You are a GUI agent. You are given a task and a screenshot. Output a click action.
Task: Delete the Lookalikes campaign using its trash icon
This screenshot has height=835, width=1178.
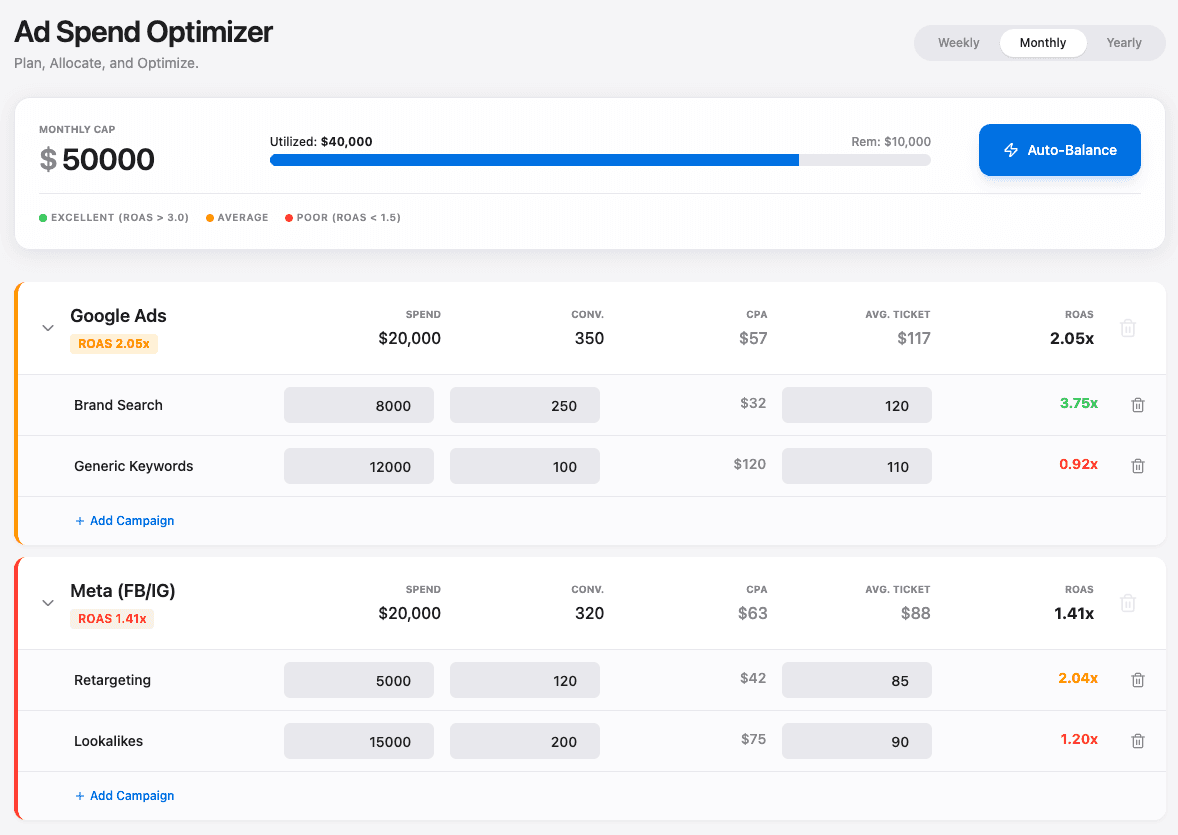[x=1137, y=740]
